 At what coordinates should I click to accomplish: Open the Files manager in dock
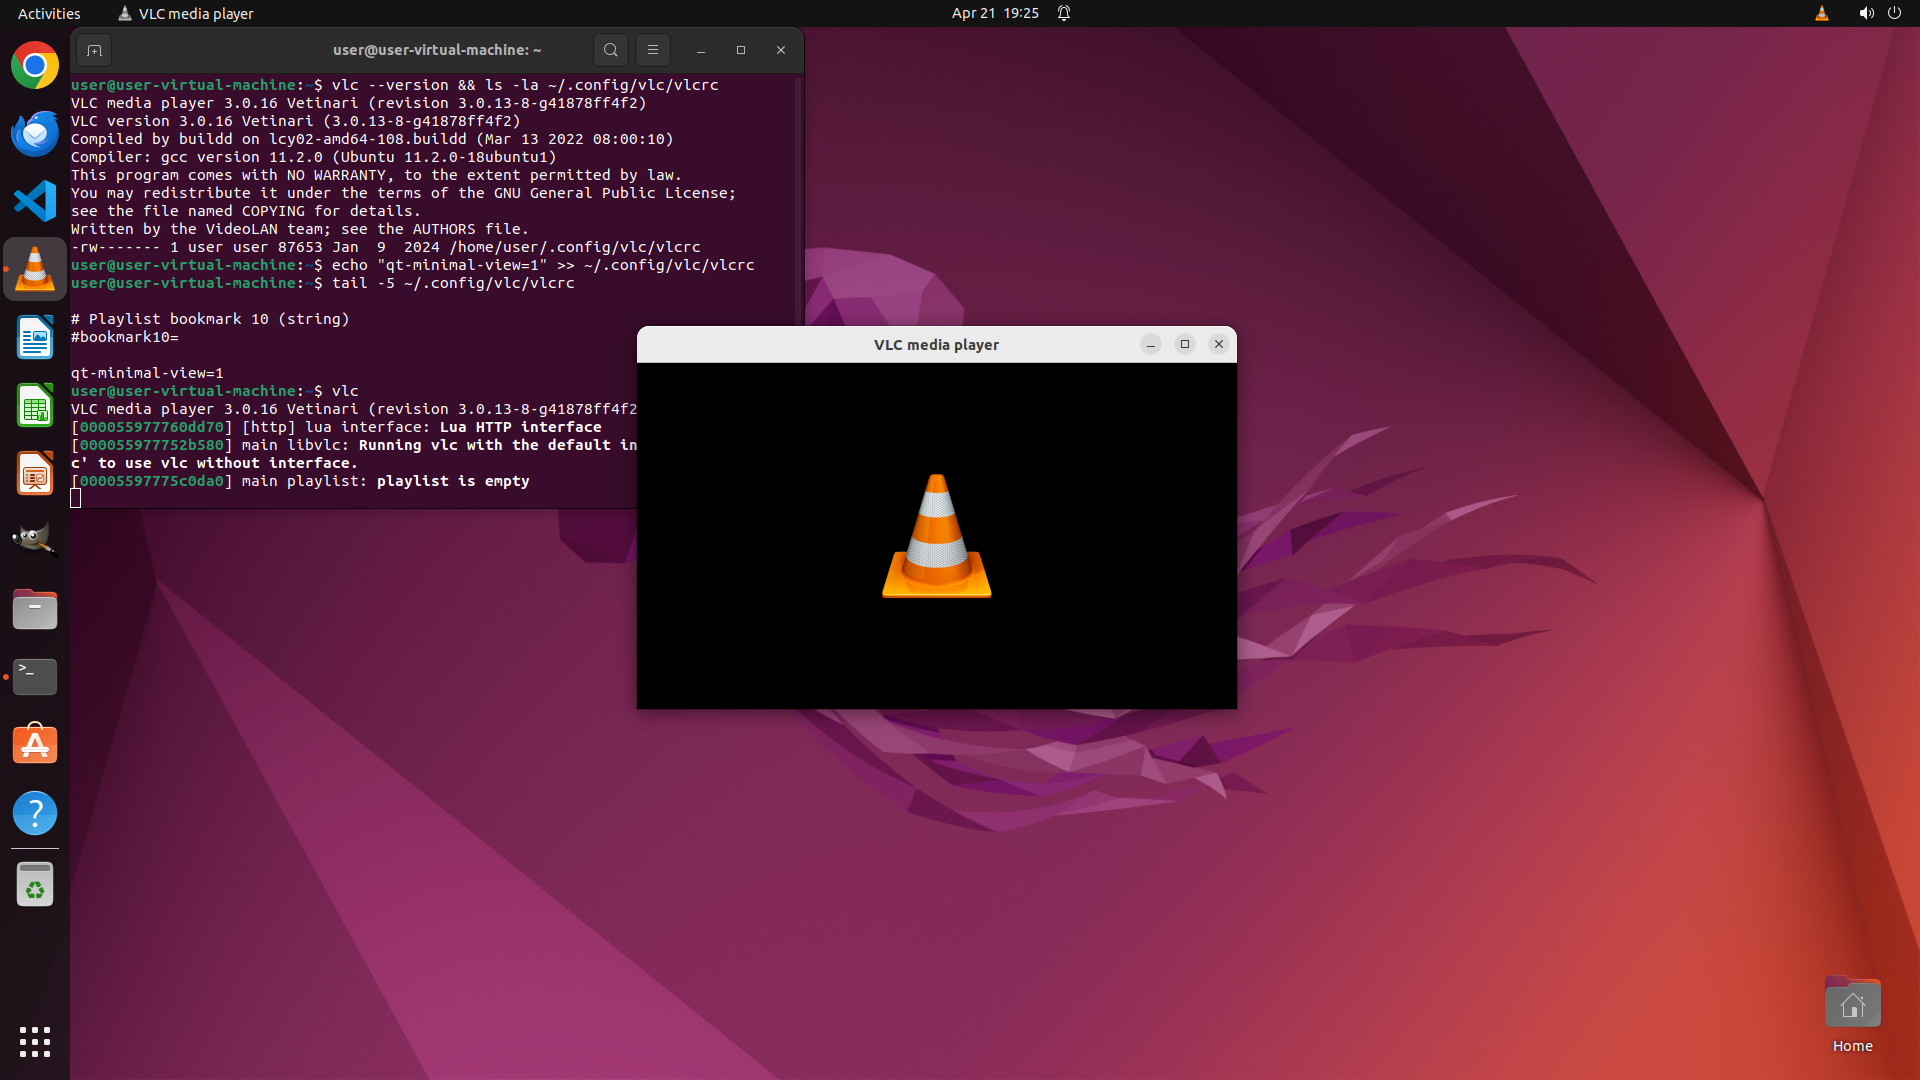click(x=35, y=609)
